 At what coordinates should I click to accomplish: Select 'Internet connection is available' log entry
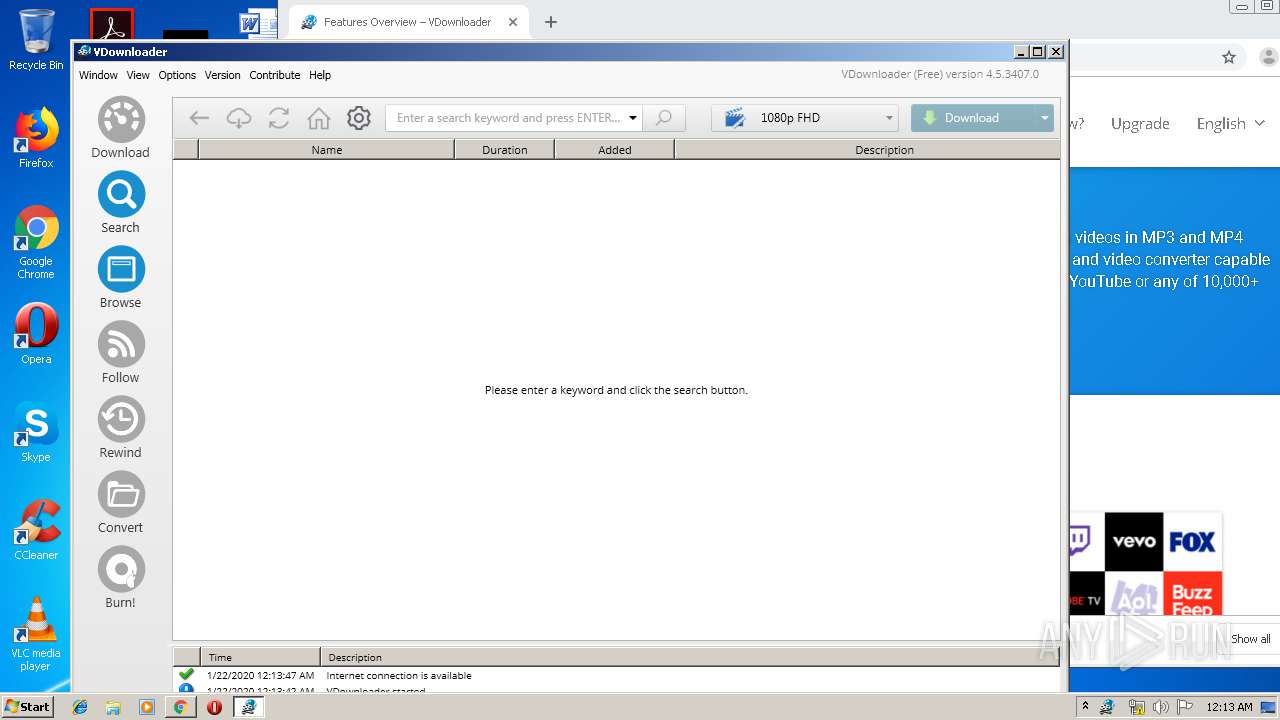(x=399, y=676)
